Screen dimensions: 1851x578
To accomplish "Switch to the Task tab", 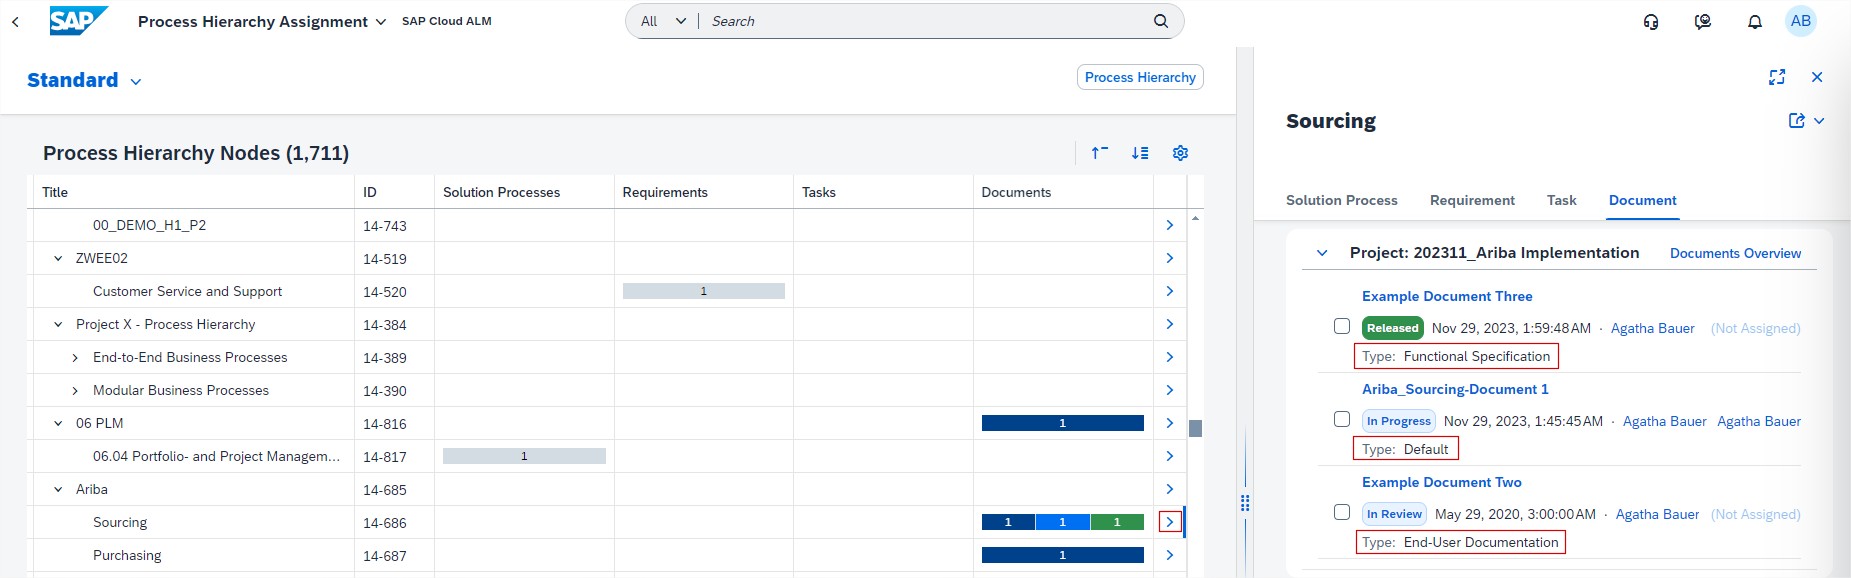I will coord(1561,200).
